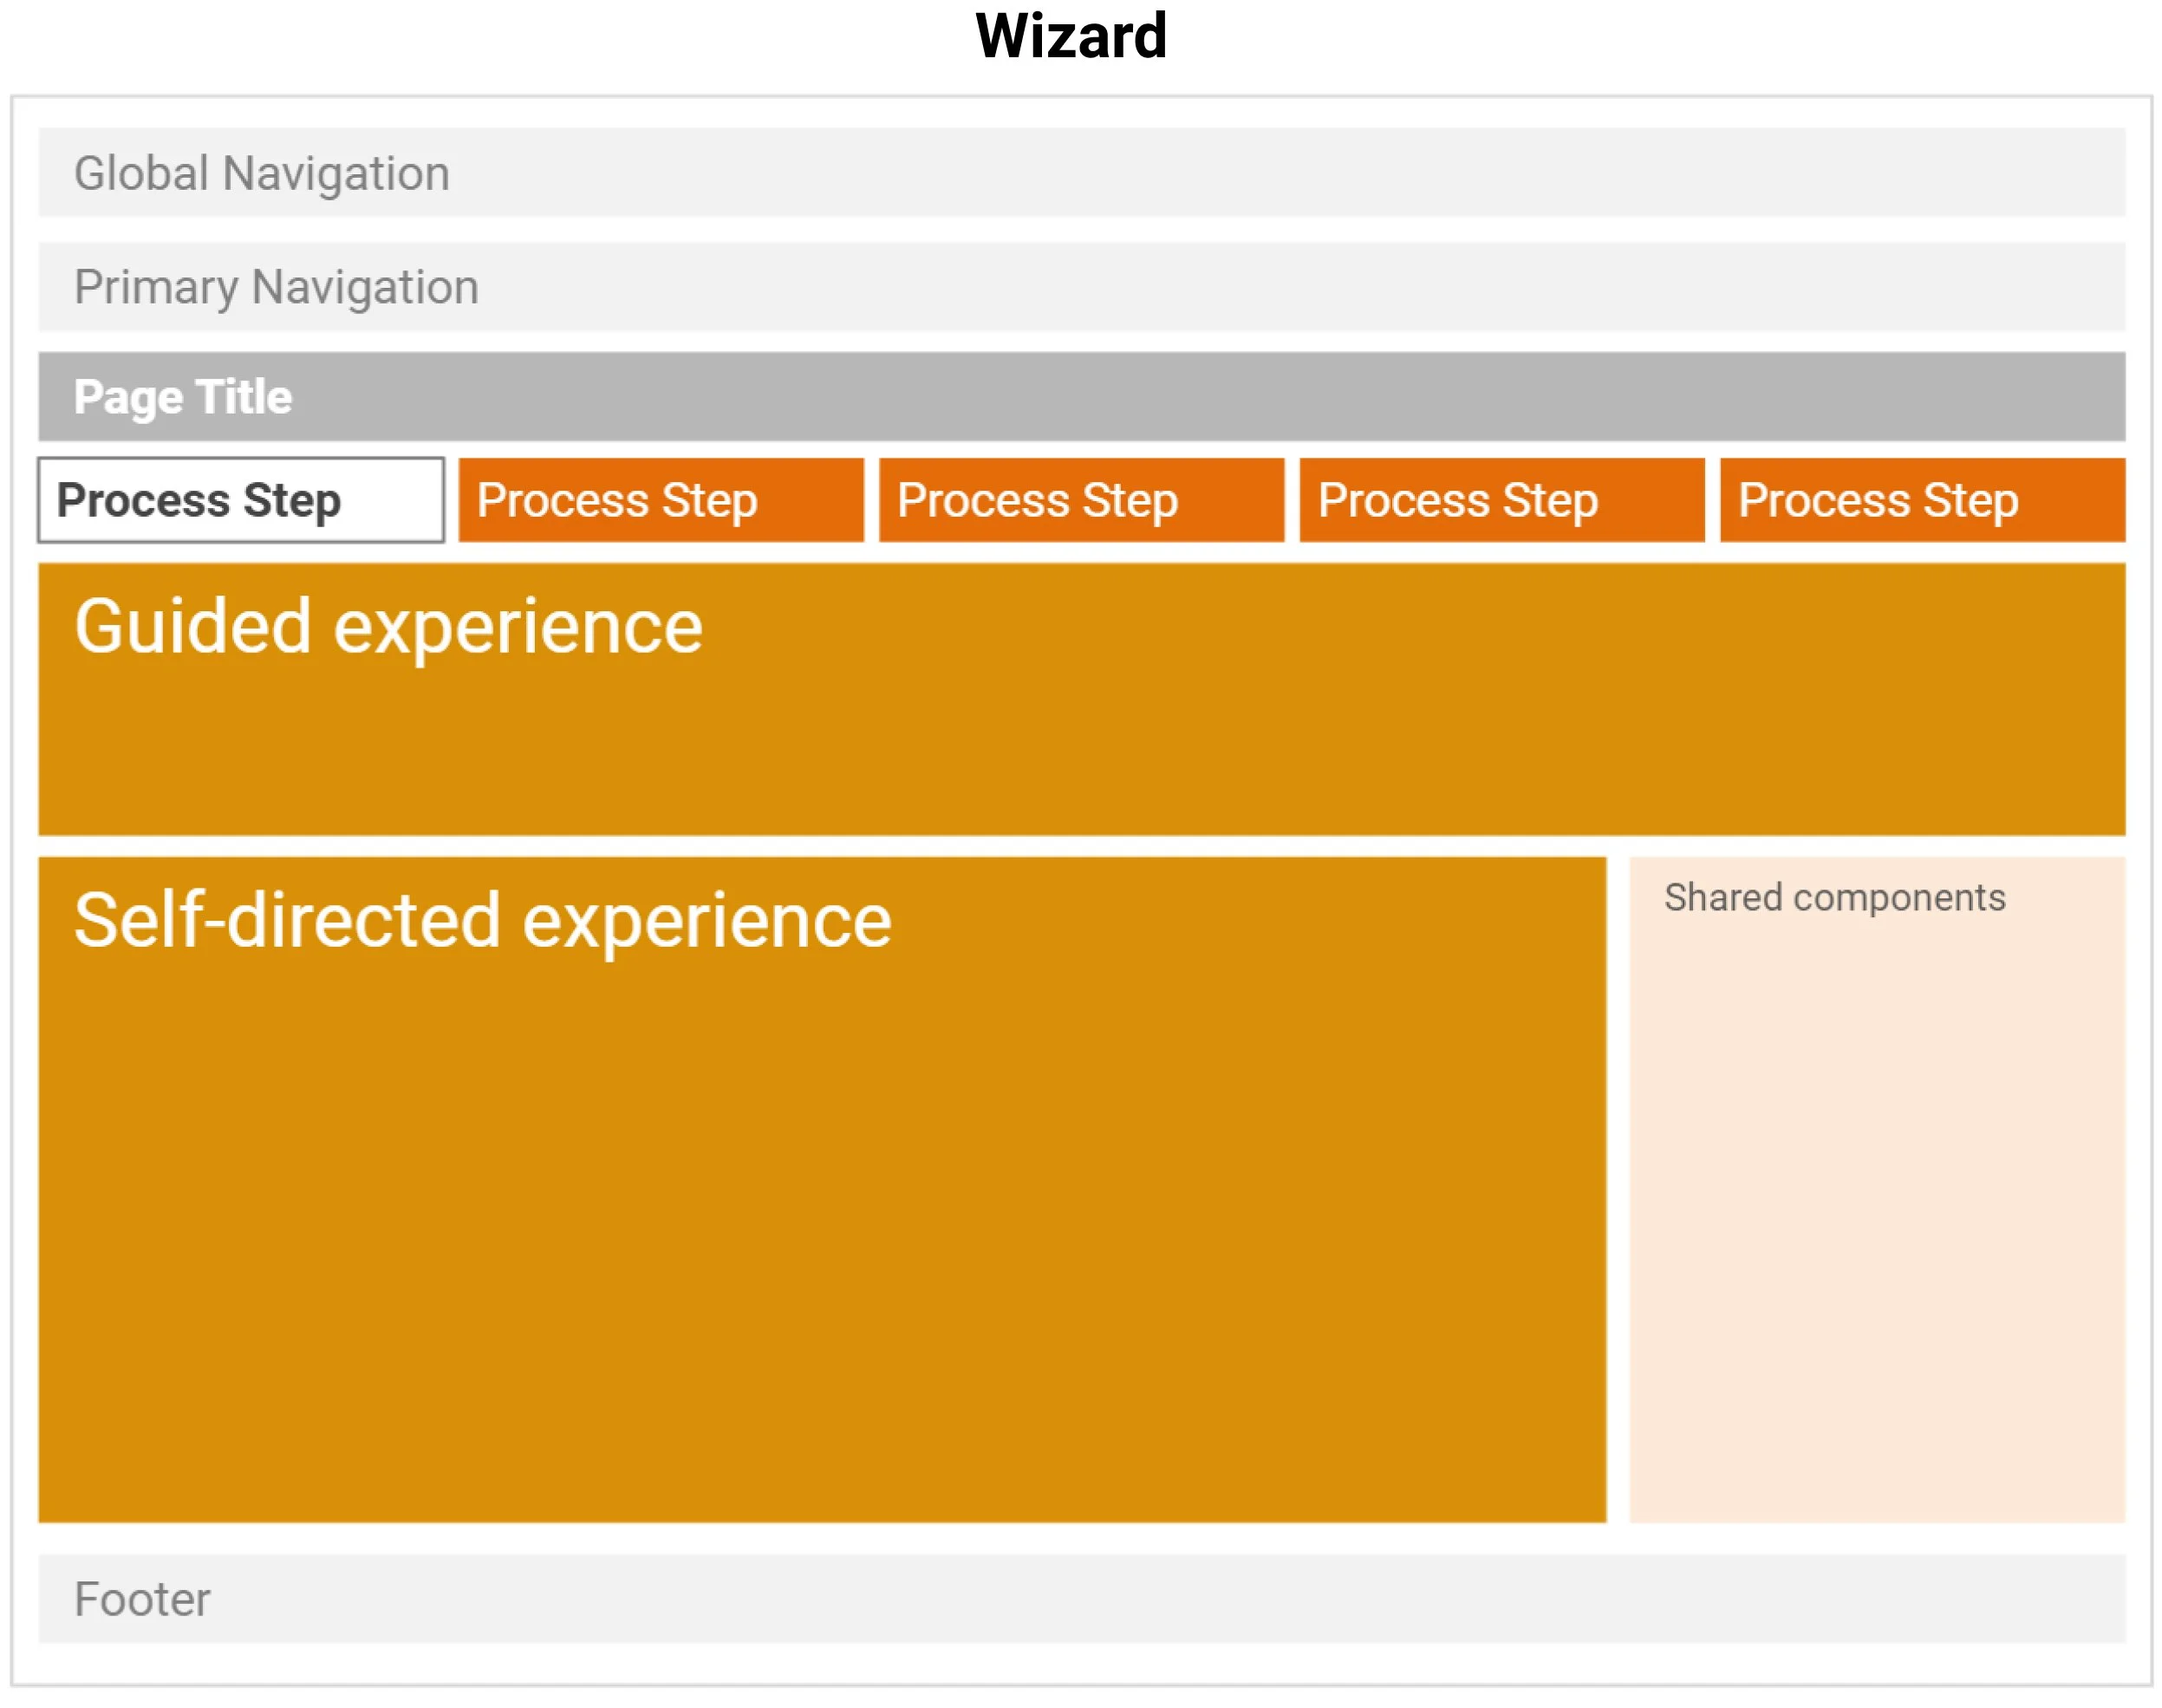Select the second Process Step

[x=660, y=500]
